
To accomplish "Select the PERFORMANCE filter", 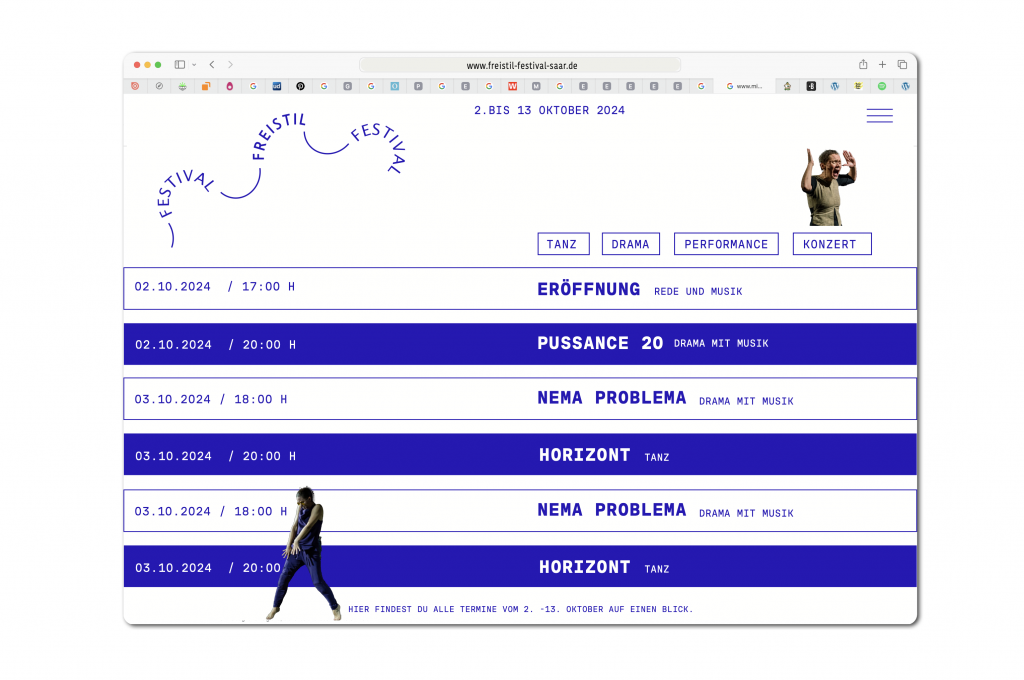I will pos(726,244).
